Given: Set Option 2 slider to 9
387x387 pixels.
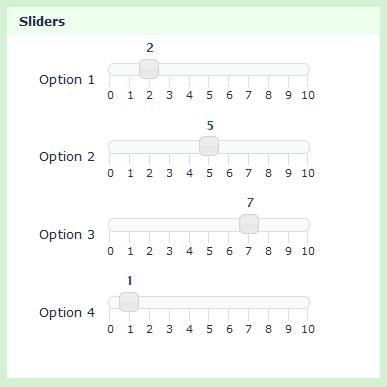Looking at the screenshot, I should pyautogui.click(x=288, y=147).
